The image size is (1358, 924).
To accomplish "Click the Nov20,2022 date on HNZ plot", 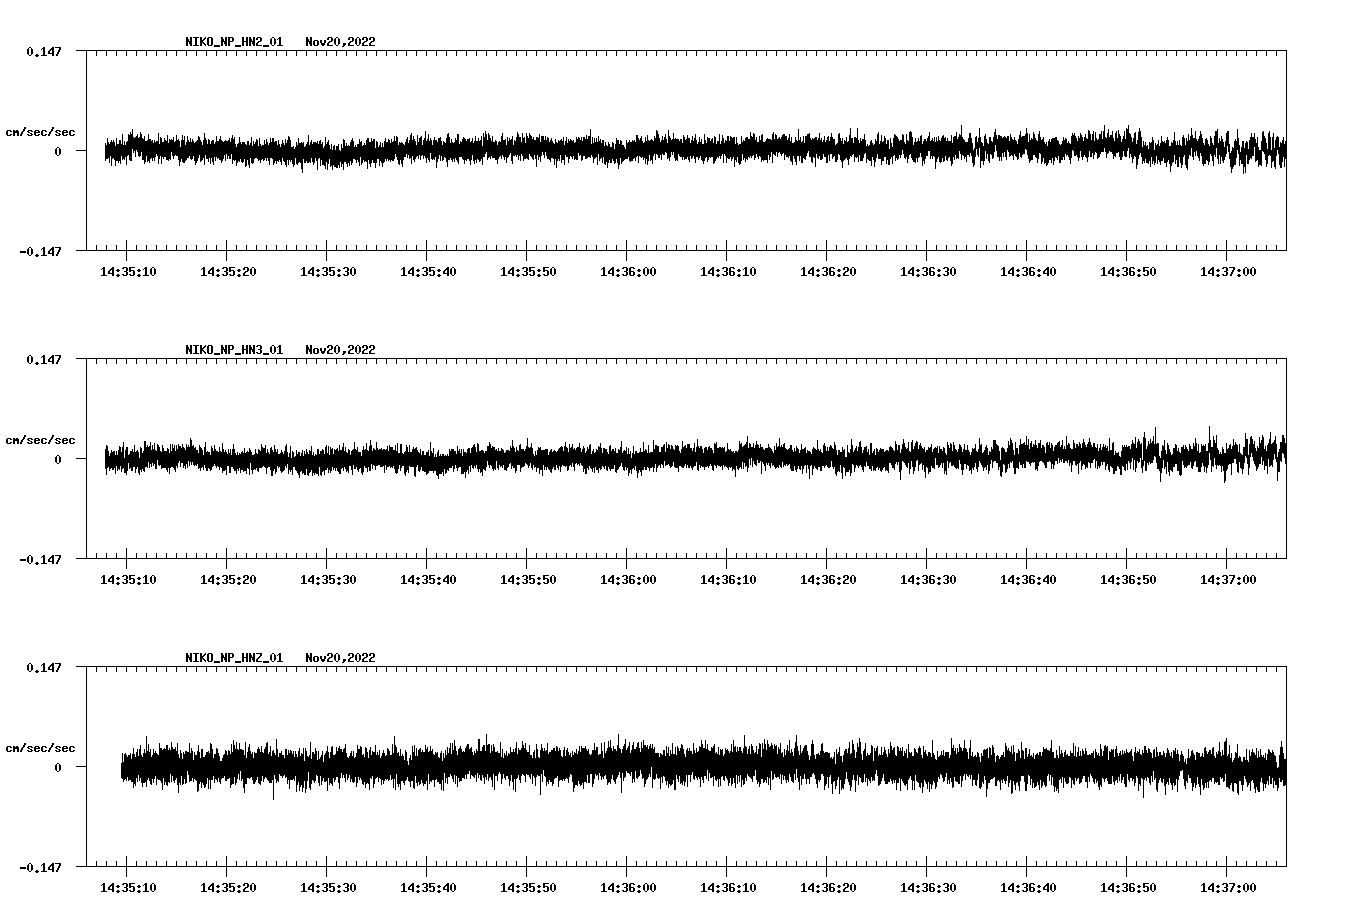I will tap(340, 658).
